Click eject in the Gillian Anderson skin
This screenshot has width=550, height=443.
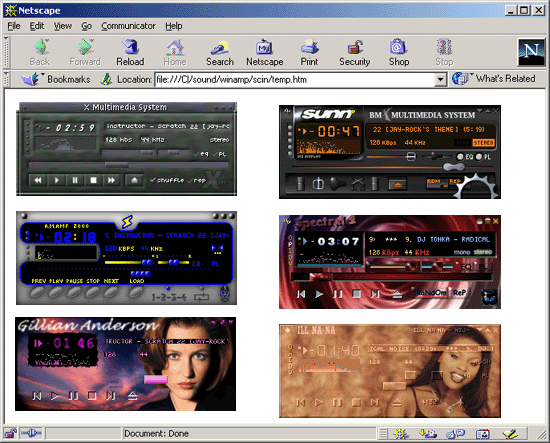point(132,396)
